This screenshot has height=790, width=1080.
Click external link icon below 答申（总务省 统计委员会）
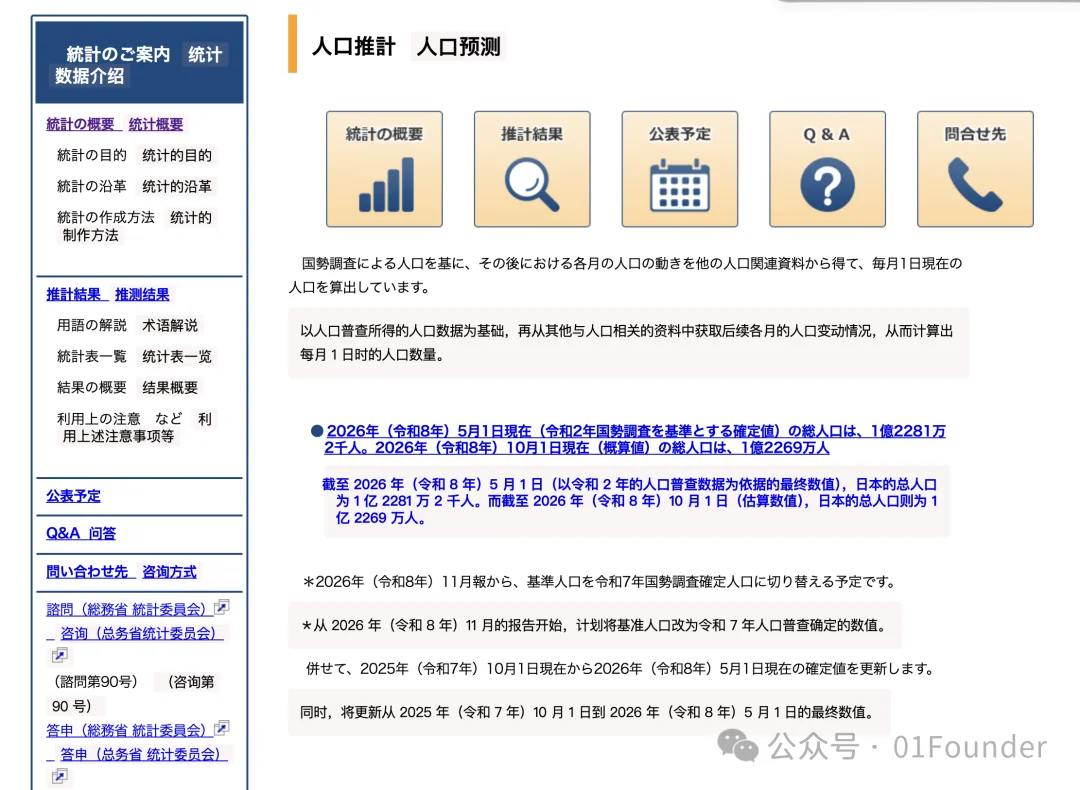60,776
